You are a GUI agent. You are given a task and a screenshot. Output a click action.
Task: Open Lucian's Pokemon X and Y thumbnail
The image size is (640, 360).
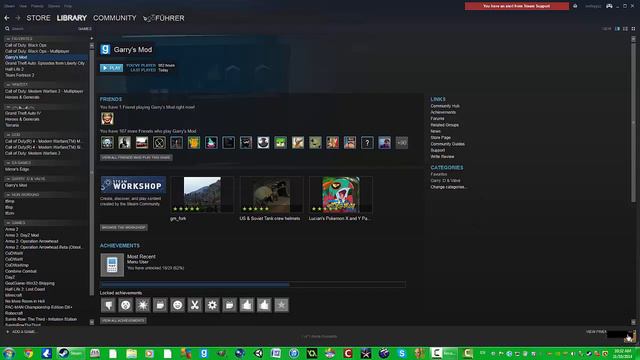tap(341, 195)
